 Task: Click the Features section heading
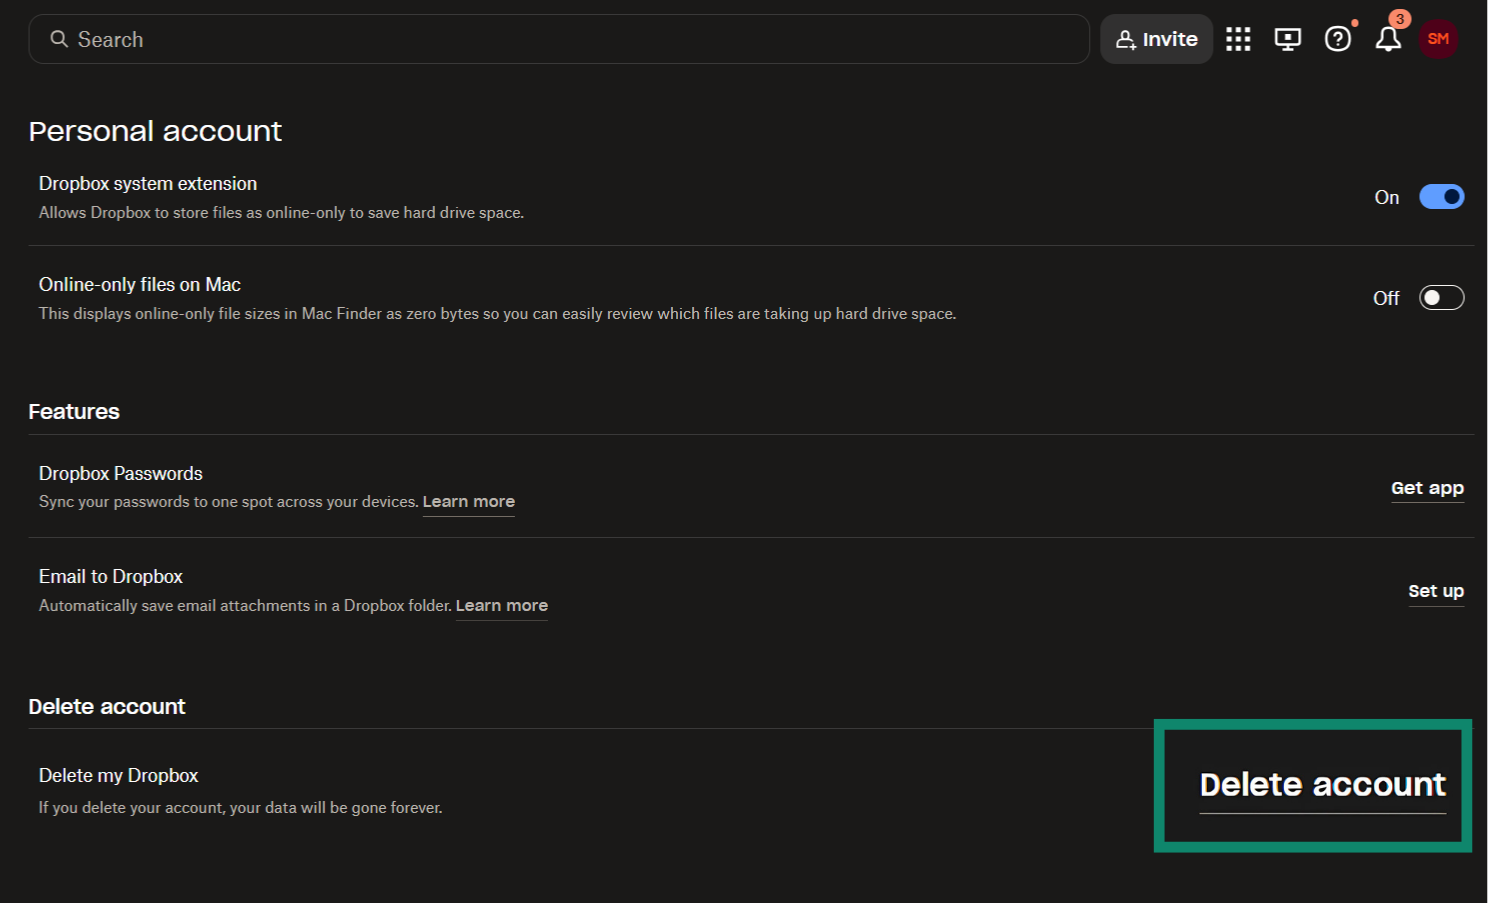coord(74,412)
